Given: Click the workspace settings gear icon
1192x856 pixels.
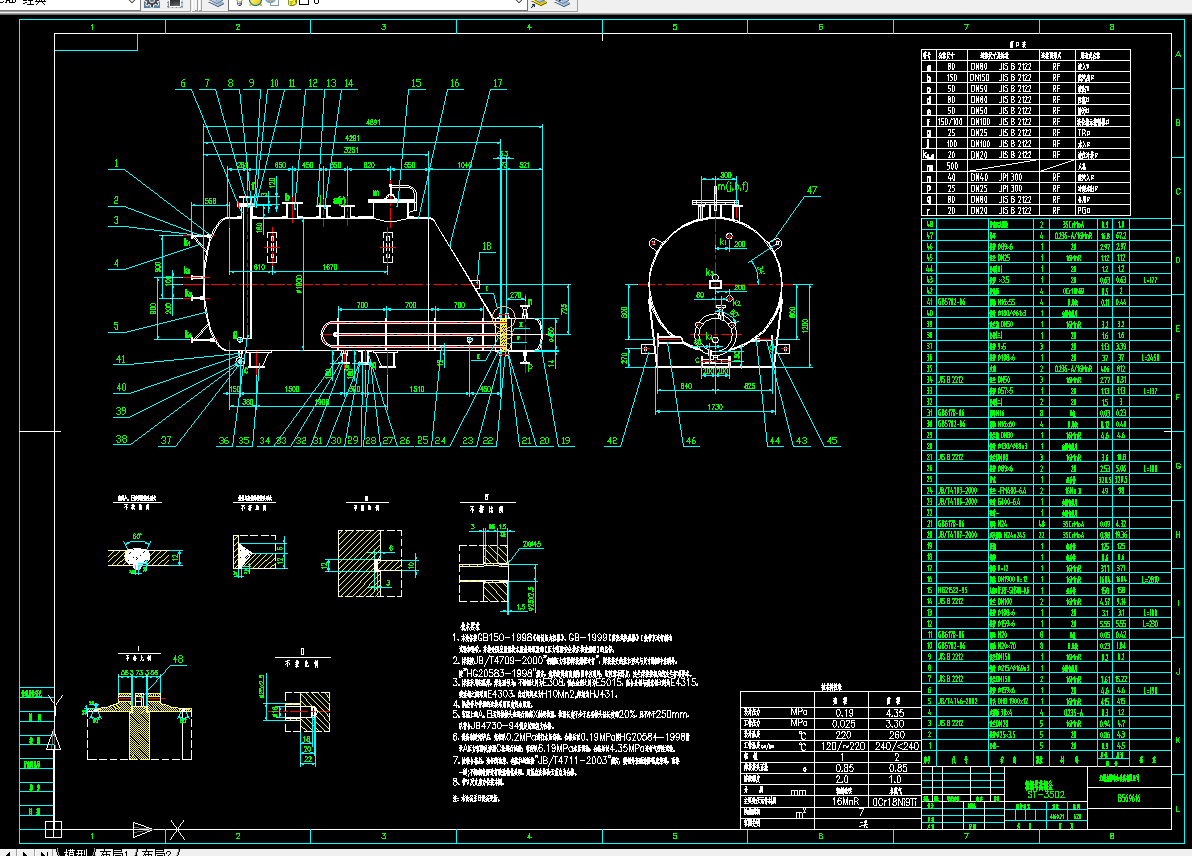Looking at the screenshot, I should pos(152,5).
